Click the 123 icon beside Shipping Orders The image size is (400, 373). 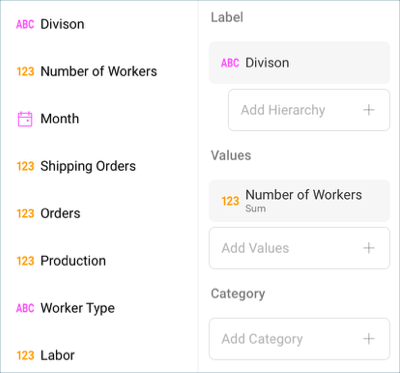click(x=25, y=166)
